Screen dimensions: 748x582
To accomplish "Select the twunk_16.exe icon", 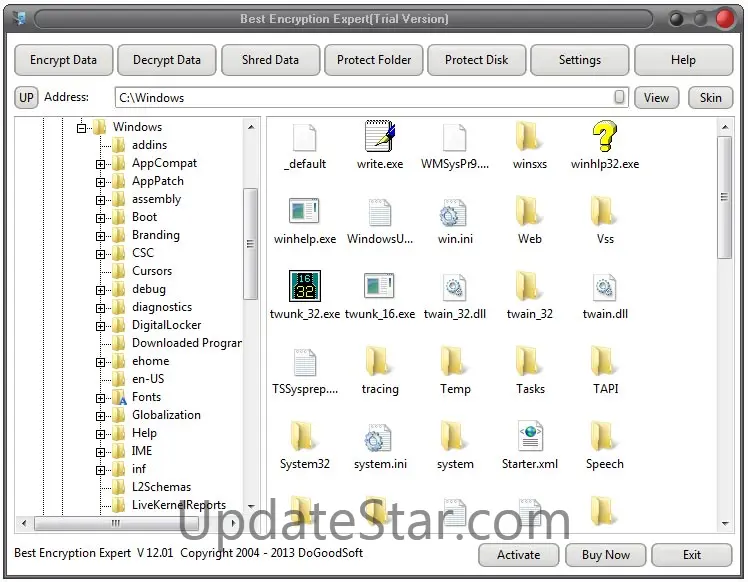I will click(379, 286).
